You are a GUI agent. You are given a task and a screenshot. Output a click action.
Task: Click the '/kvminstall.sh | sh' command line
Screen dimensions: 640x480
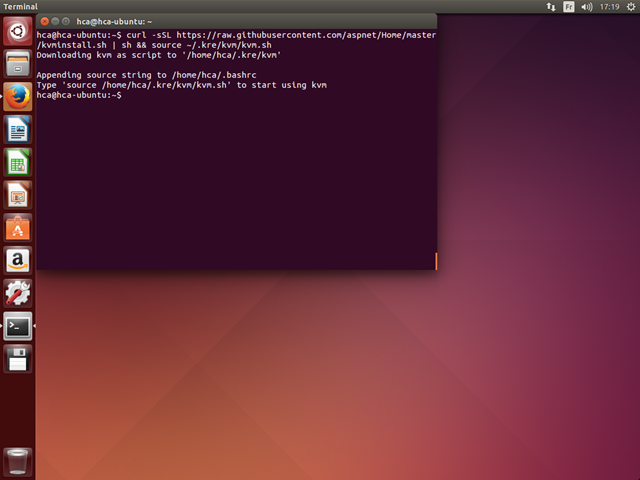coord(154,45)
